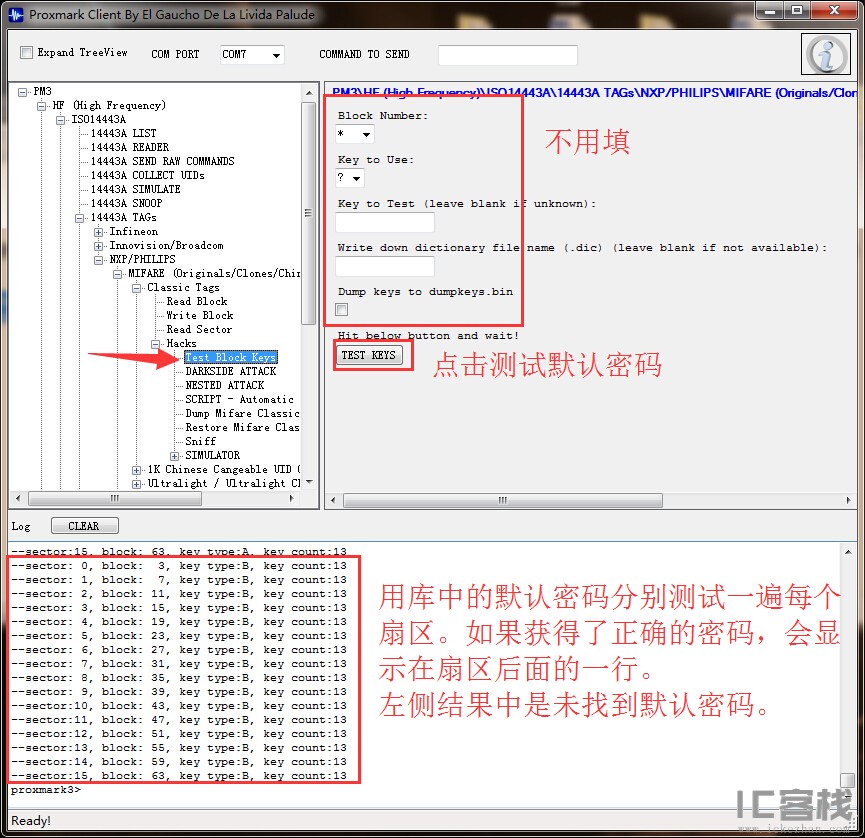Screen dimensions: 865x838
Task: Collapse the NXP/PHILIPS tree node
Action: tap(98, 260)
